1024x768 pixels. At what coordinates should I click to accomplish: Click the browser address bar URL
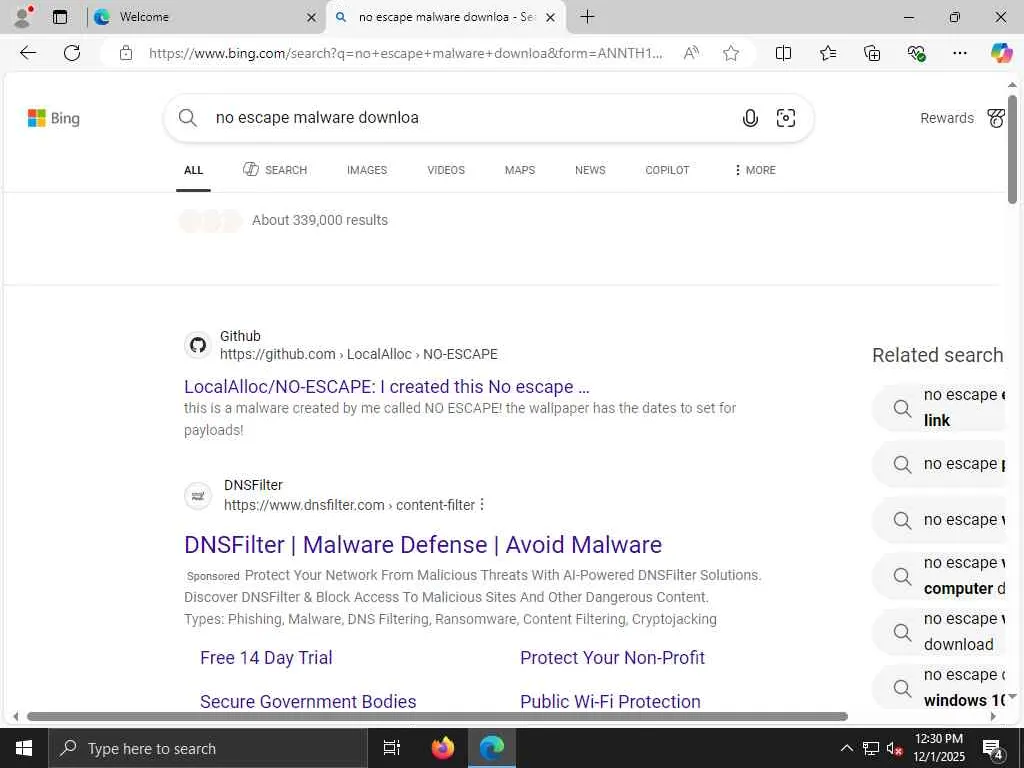405,53
